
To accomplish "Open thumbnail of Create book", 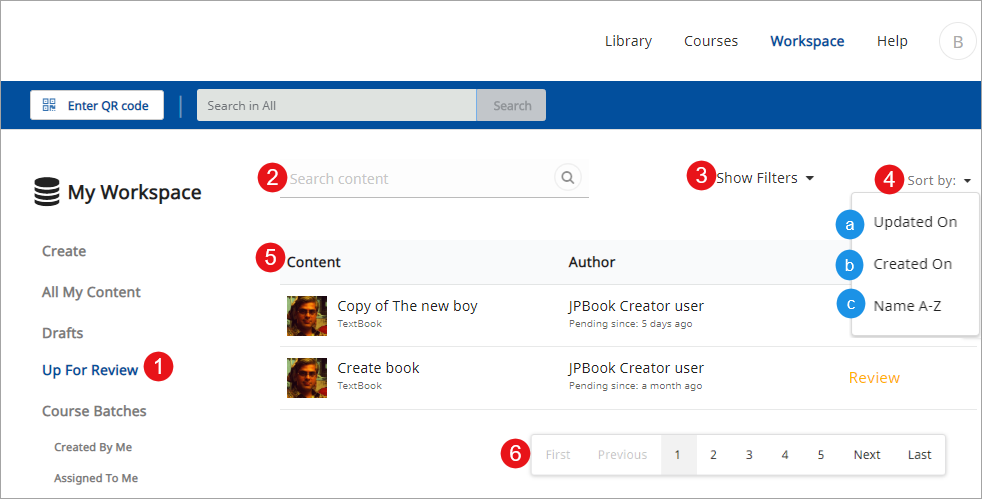I will coord(307,377).
